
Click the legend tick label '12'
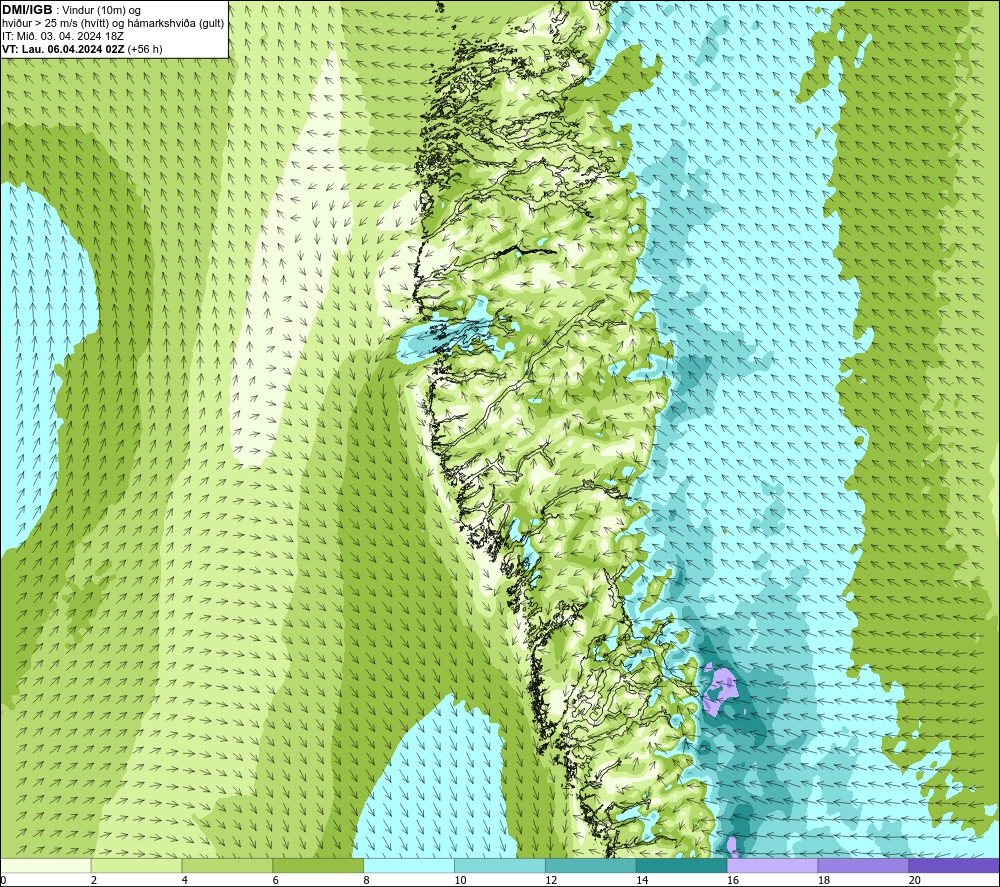(551, 880)
